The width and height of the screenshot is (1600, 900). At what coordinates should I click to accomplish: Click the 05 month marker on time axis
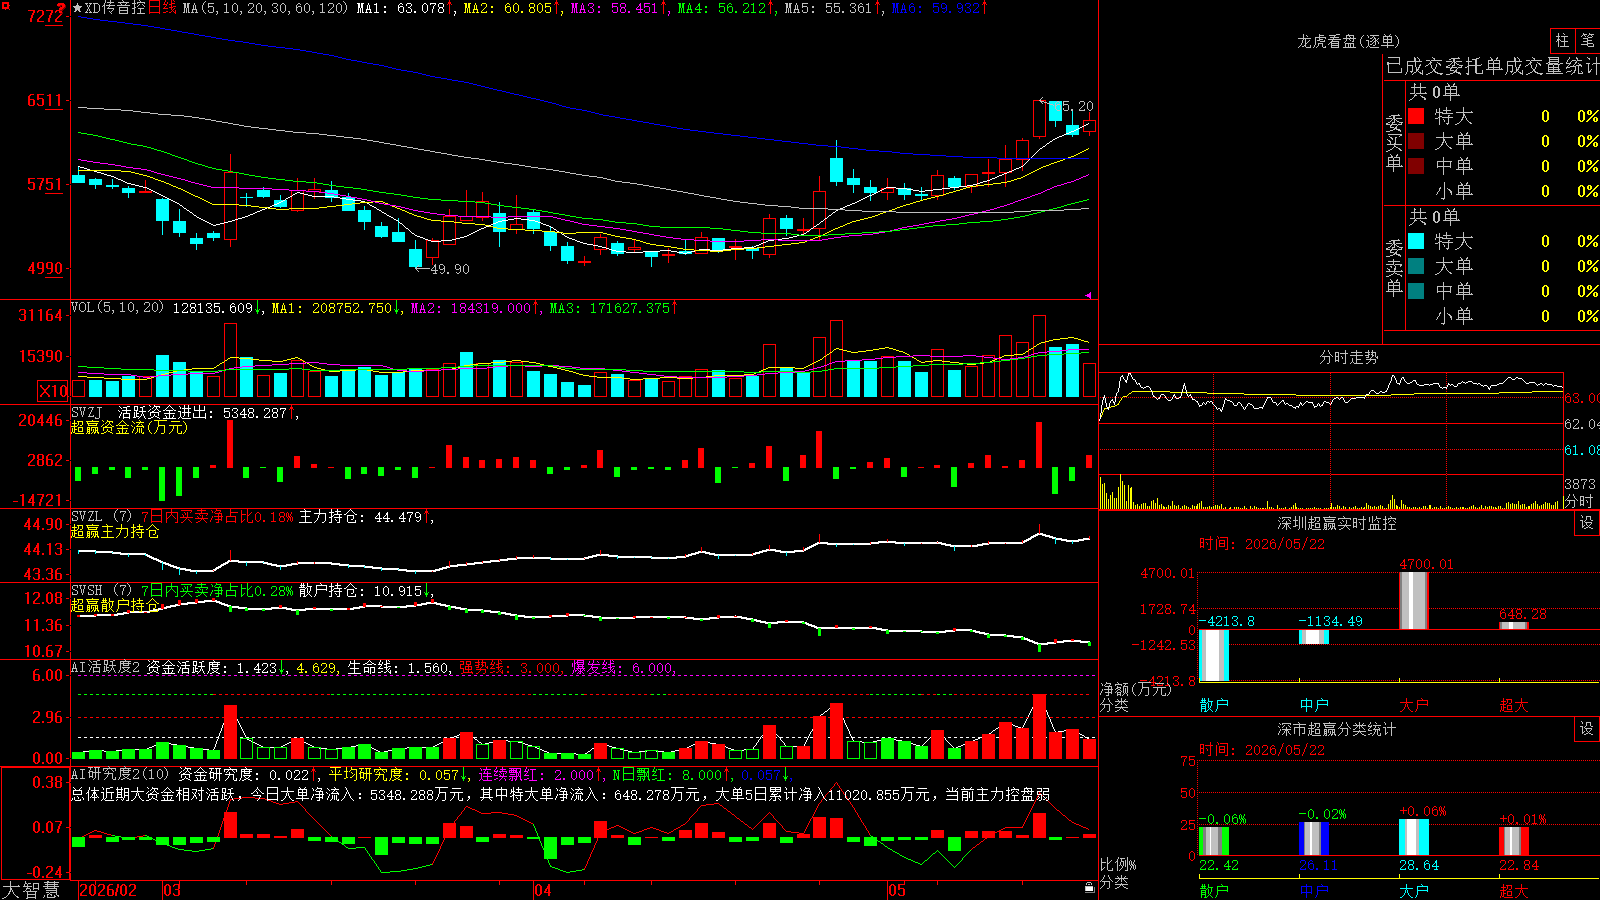point(897,890)
